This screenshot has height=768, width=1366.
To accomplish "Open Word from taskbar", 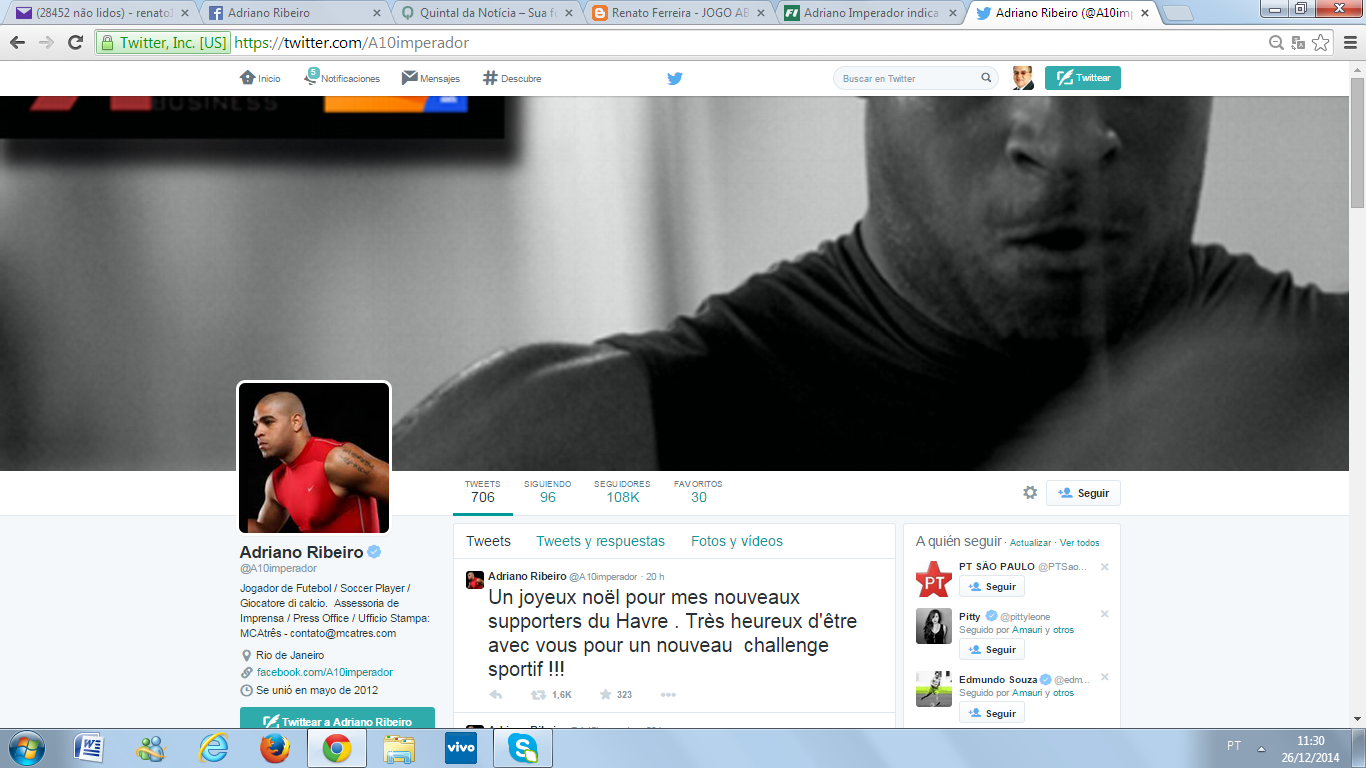I will (x=89, y=748).
